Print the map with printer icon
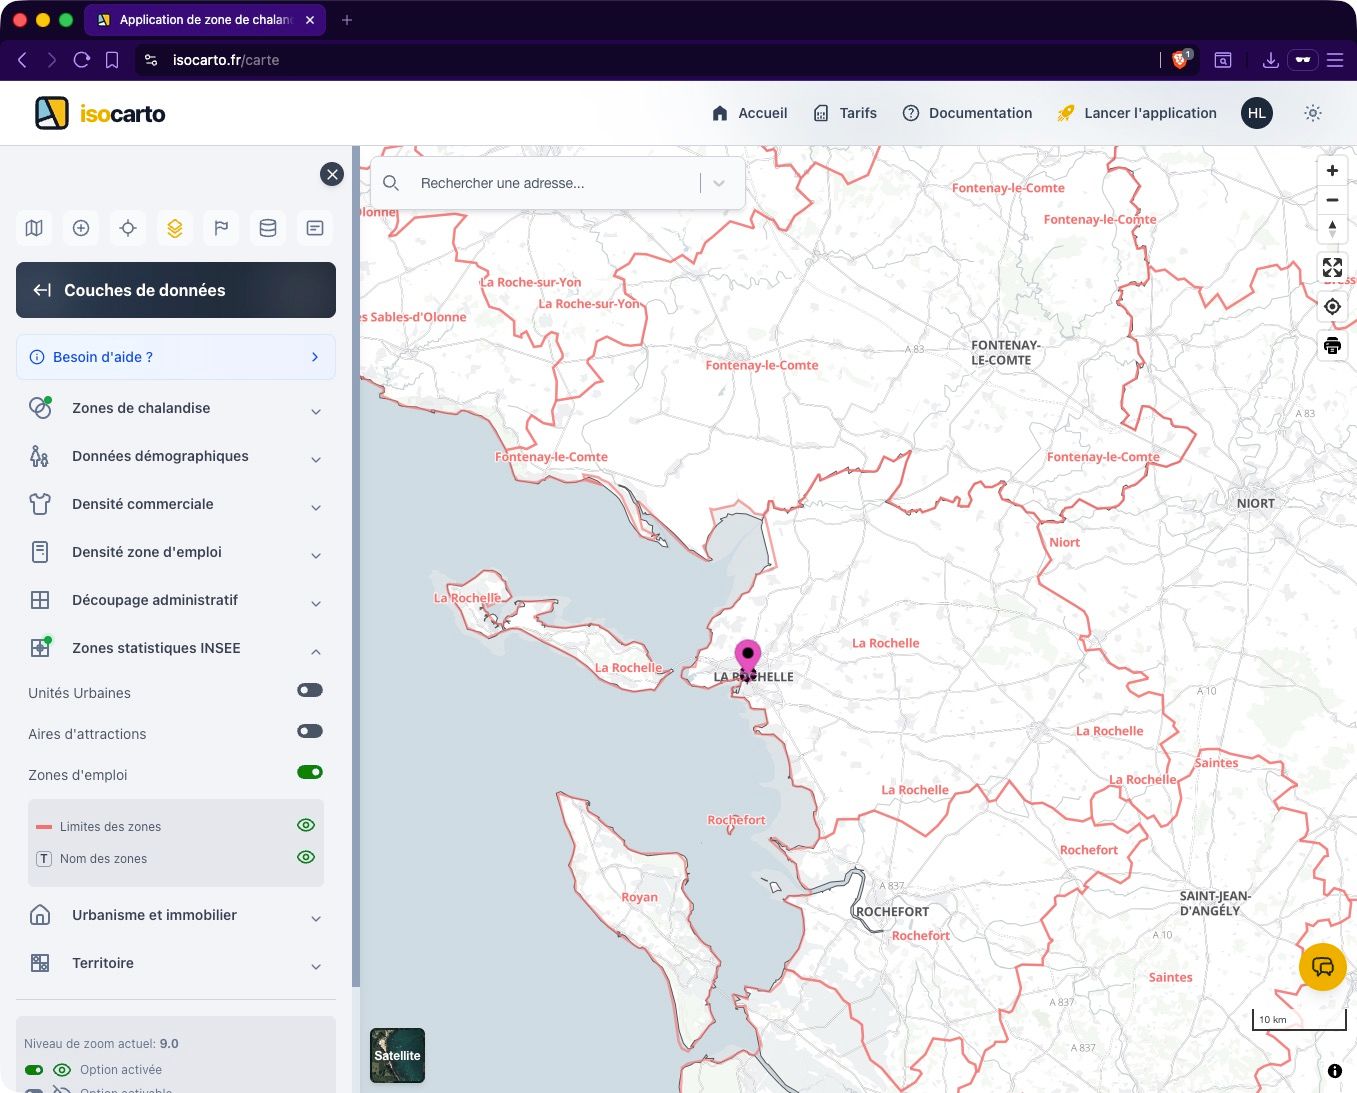 [1332, 346]
